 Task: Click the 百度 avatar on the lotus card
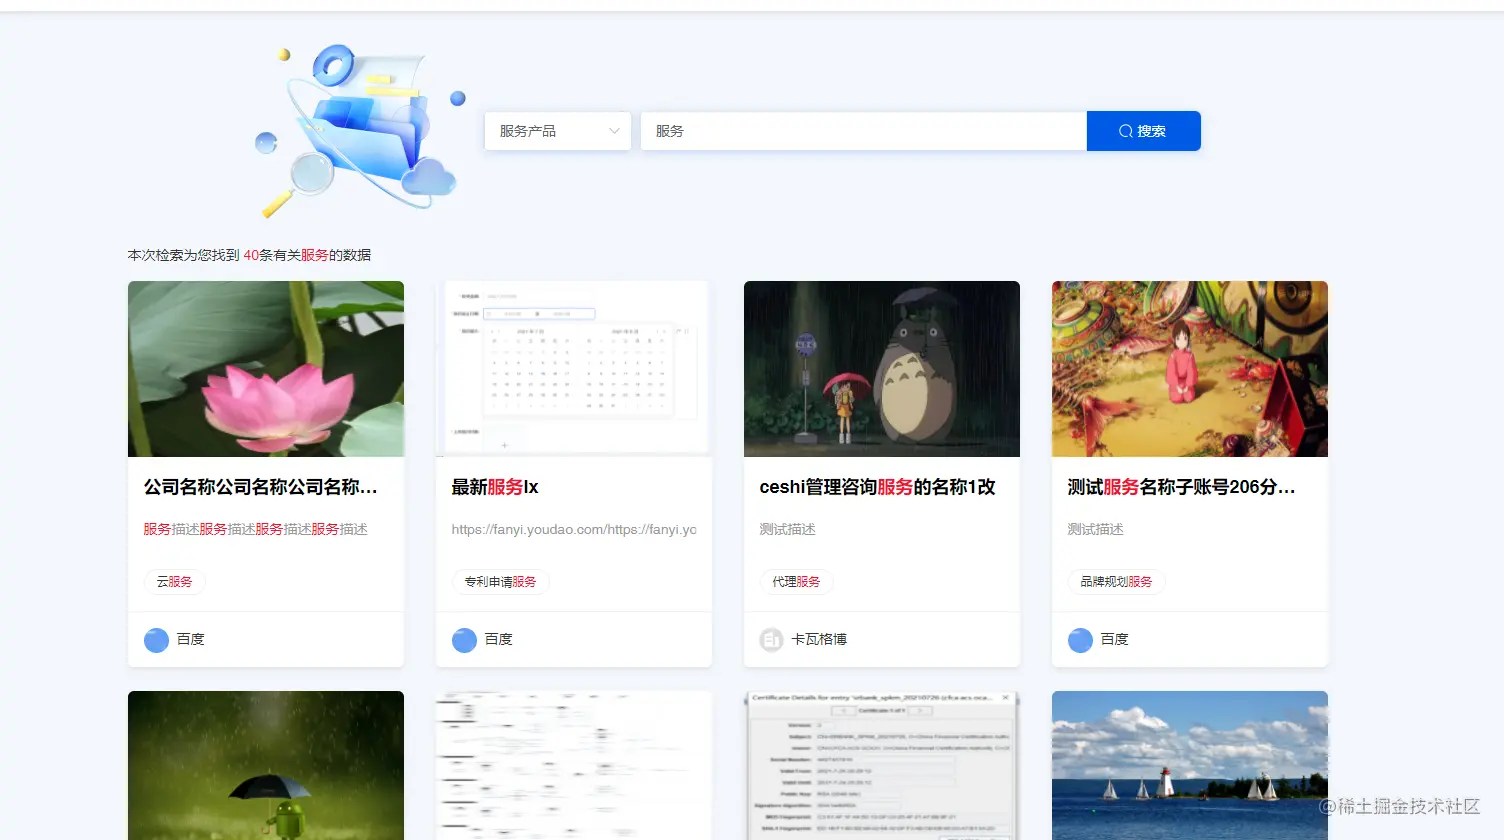(156, 640)
